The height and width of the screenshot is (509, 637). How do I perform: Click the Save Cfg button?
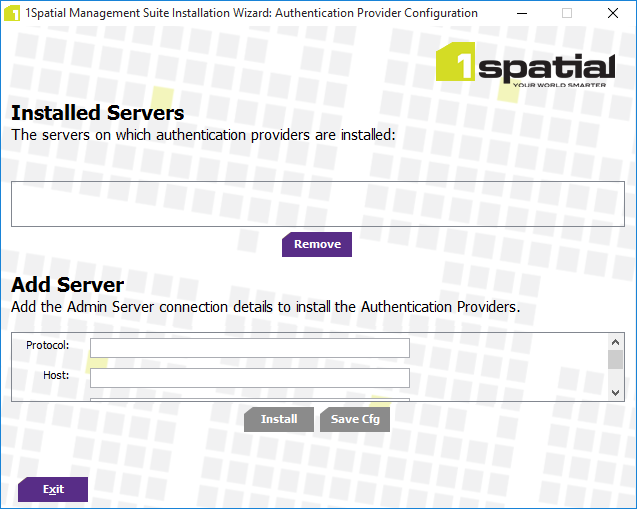pos(355,420)
